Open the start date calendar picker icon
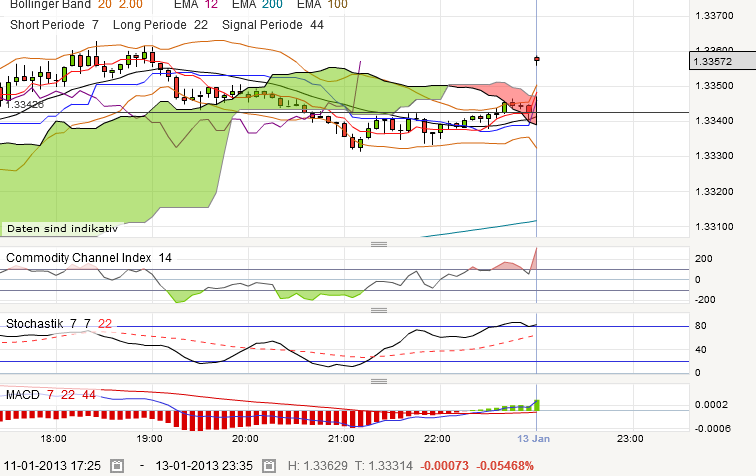The height and width of the screenshot is (476, 756). pos(117,466)
